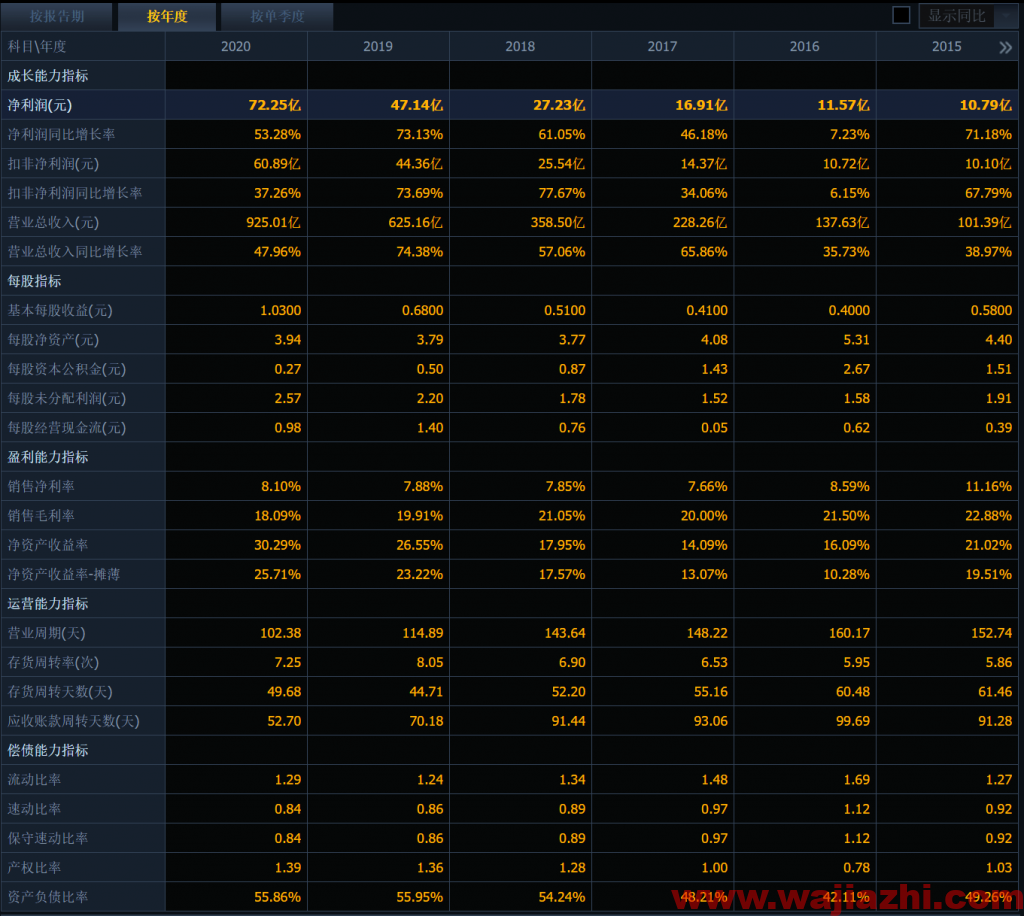The width and height of the screenshot is (1024, 916).
Task: Click the 应收账款周转天数(天) row label
Action: tap(73, 721)
